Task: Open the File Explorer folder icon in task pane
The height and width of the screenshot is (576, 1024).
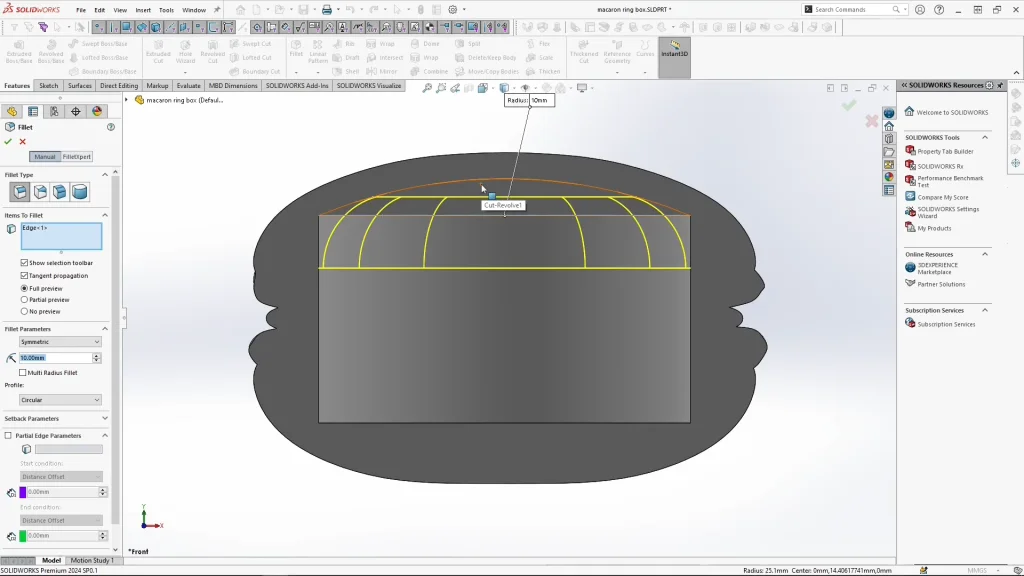Action: tap(889, 152)
